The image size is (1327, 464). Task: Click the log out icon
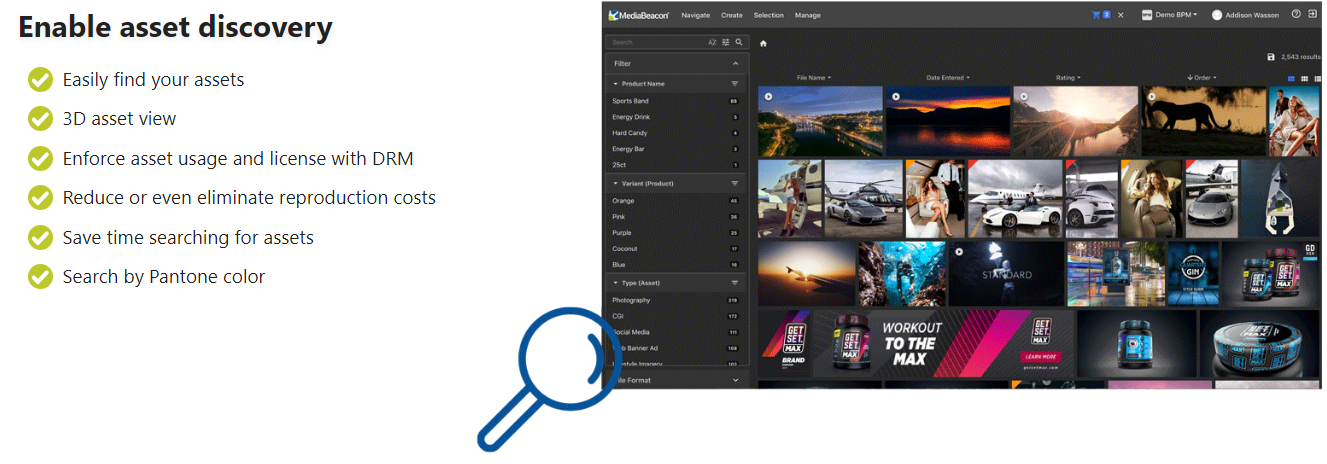click(x=1313, y=14)
